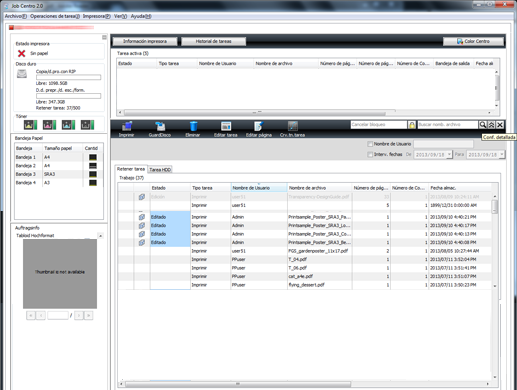Sort by Nombre de Usuario column header
Image resolution: width=517 pixels, height=390 pixels.
(x=259, y=188)
